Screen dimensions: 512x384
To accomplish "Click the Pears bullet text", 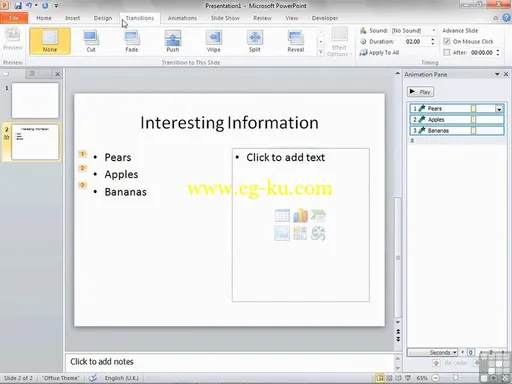I will point(118,157).
